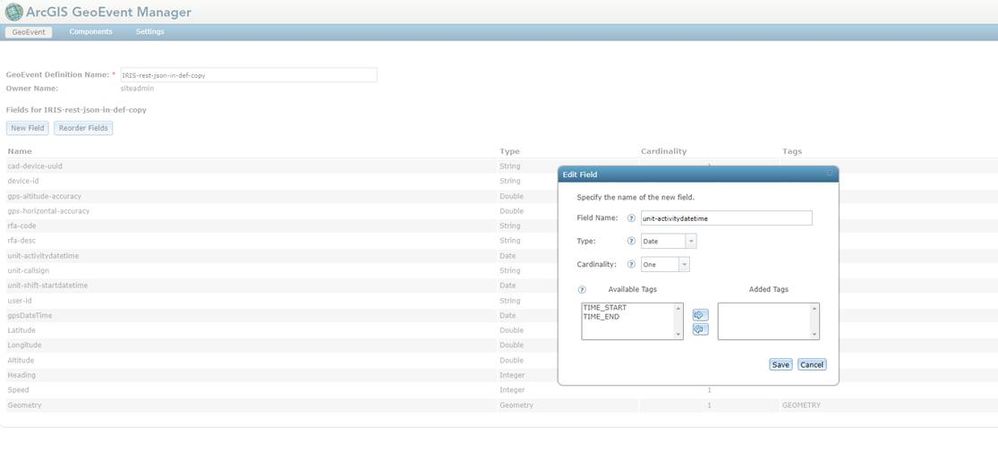
Task: Open help icon next to Cardinality
Action: pos(631,264)
